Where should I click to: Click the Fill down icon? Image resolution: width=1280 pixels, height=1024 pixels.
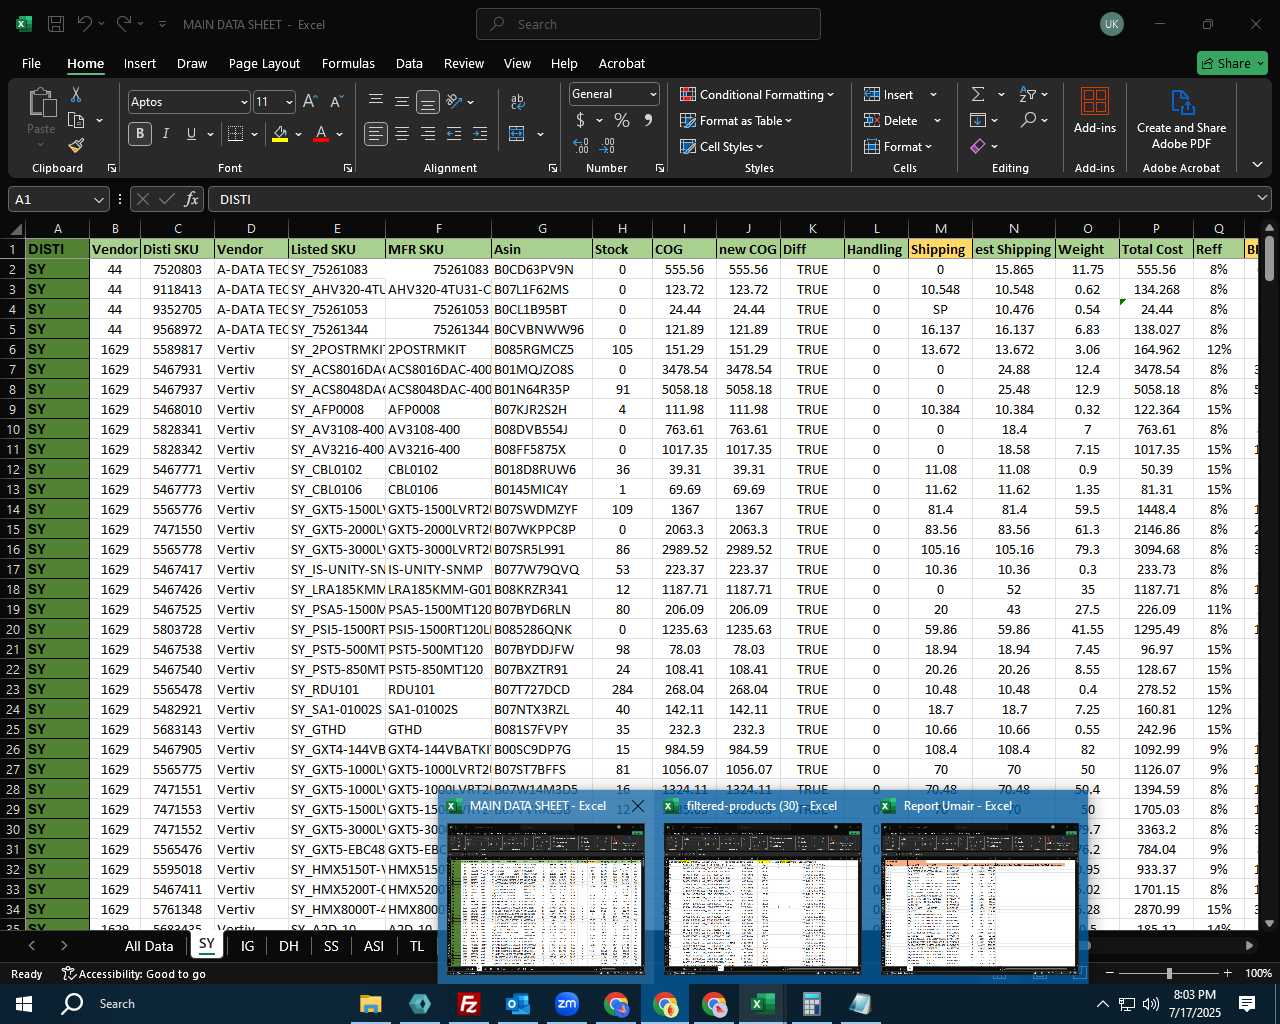(x=978, y=120)
